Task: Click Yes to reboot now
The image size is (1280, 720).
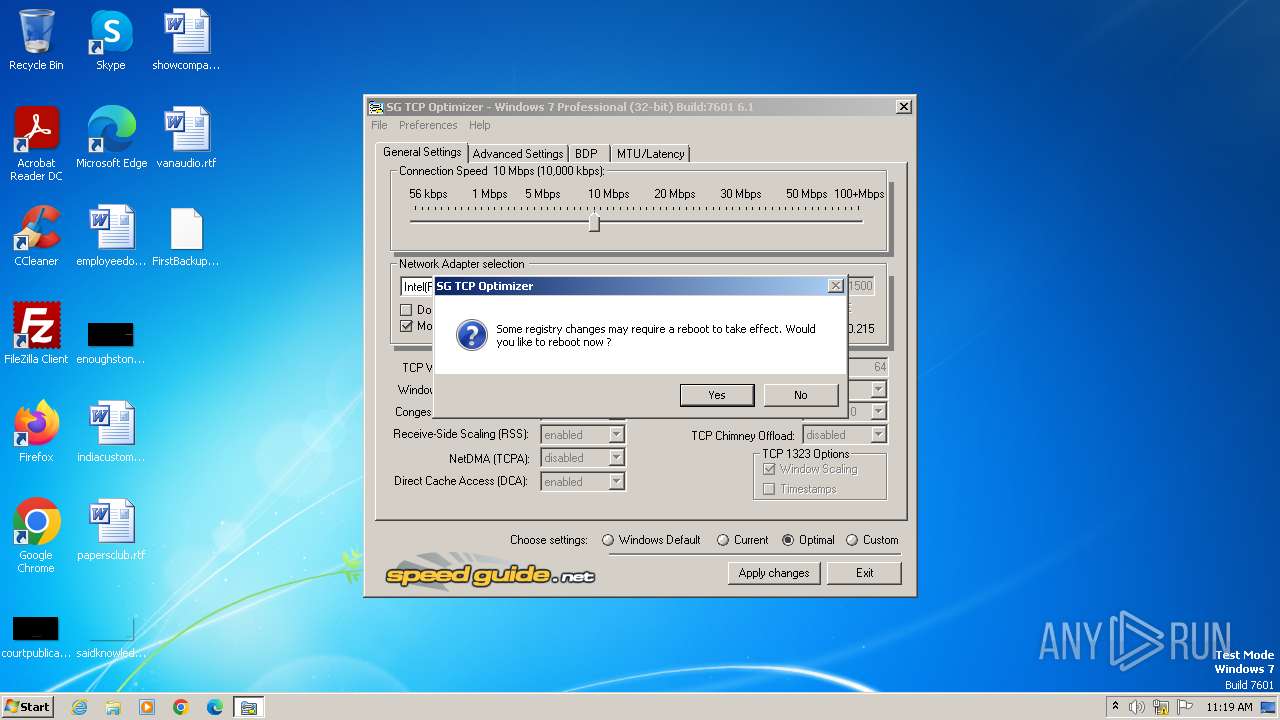Action: tap(717, 395)
